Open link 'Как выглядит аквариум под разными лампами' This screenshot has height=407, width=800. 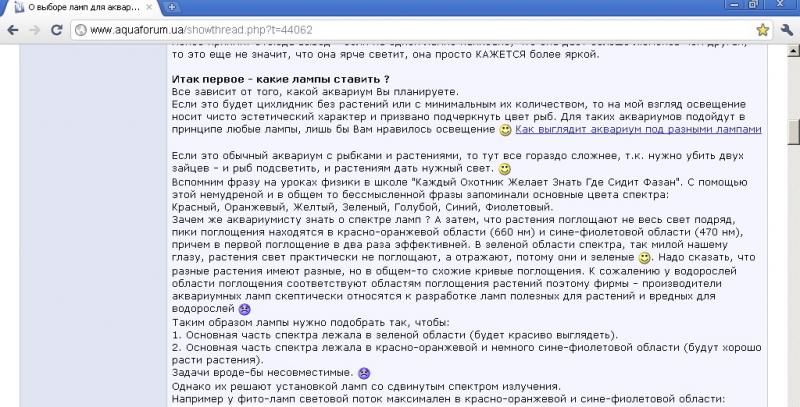click(x=638, y=130)
